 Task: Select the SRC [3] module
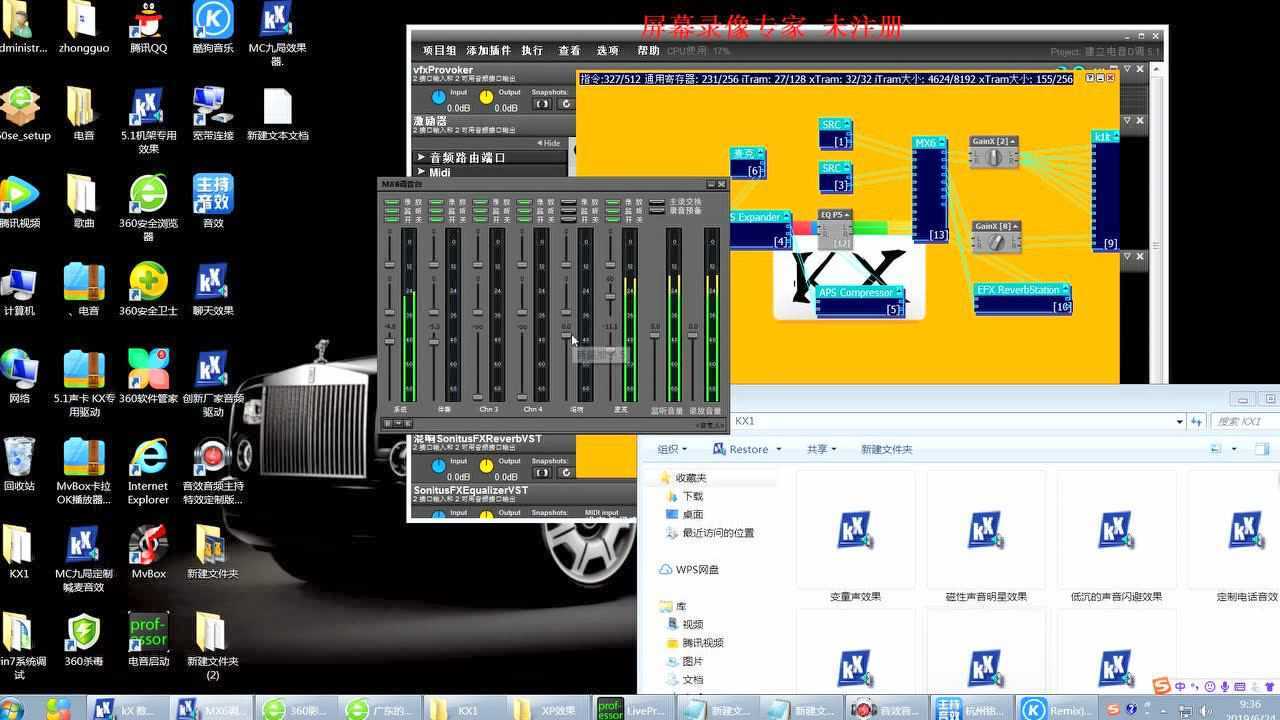(x=835, y=177)
